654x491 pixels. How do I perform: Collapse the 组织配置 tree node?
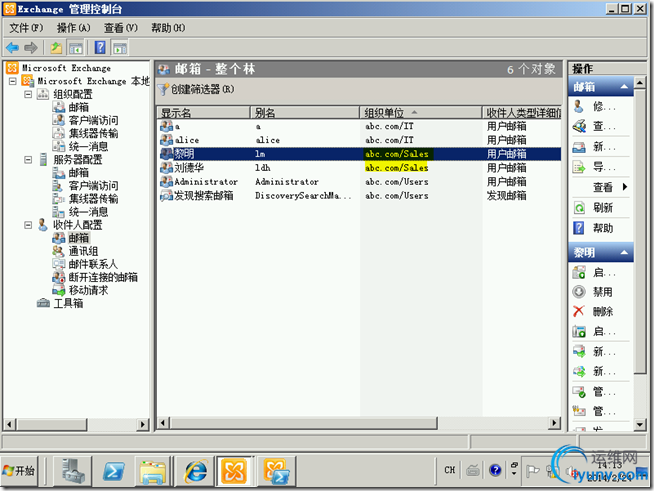(x=28, y=94)
